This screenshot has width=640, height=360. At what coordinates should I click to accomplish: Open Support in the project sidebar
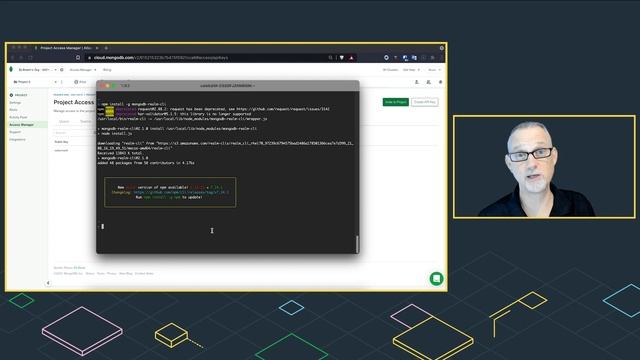coord(15,132)
